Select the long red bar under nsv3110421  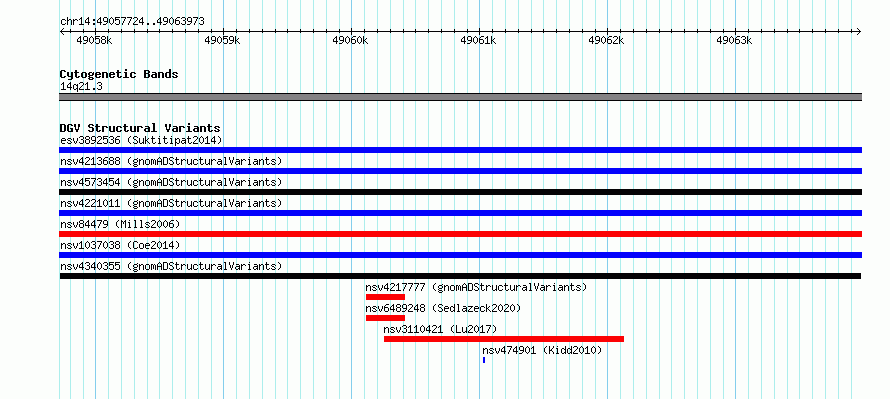click(x=504, y=339)
